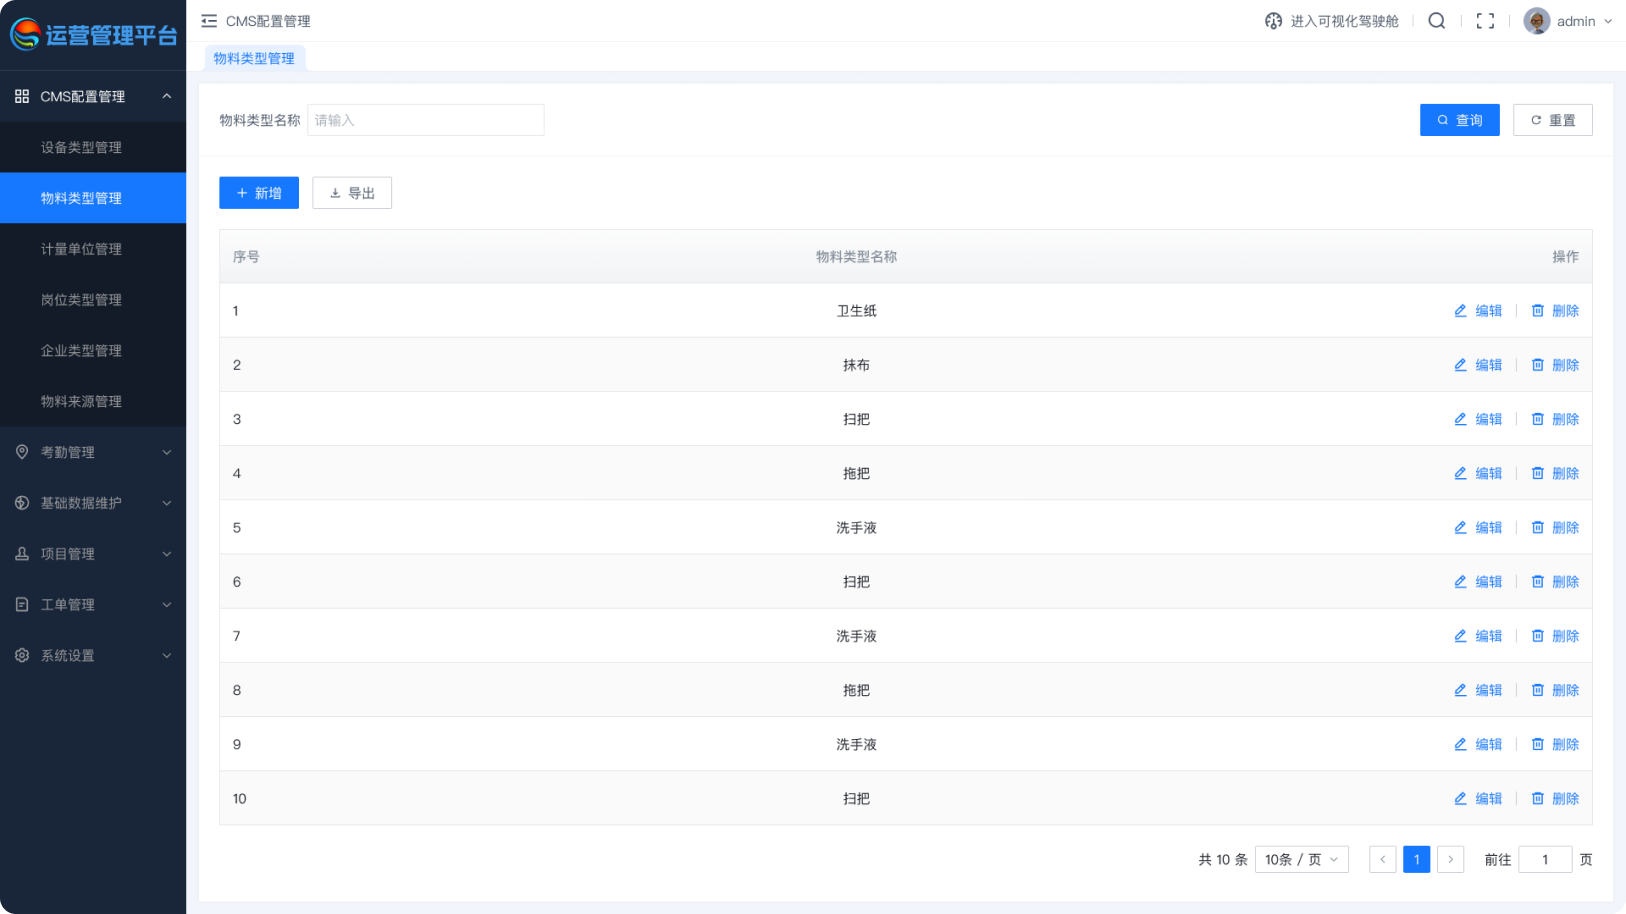This screenshot has width=1626, height=914.
Task: Click 编辑 text for row 10
Action: (1489, 799)
